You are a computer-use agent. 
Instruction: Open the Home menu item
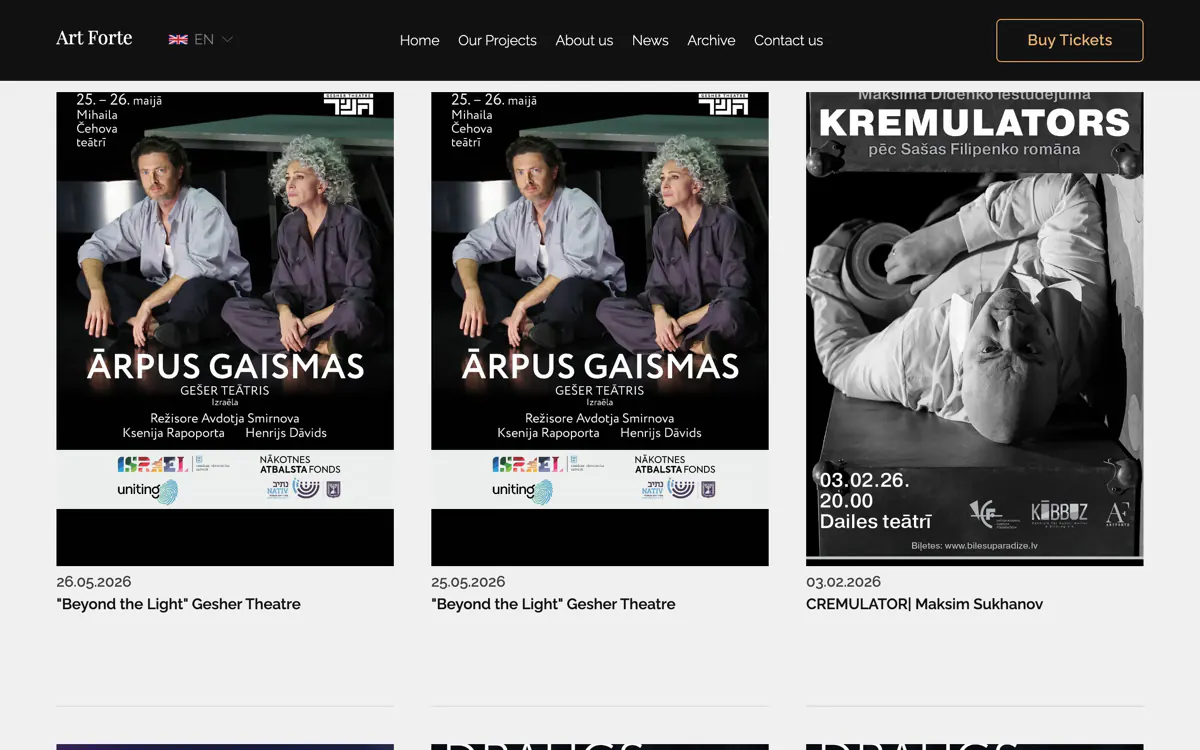pos(420,40)
